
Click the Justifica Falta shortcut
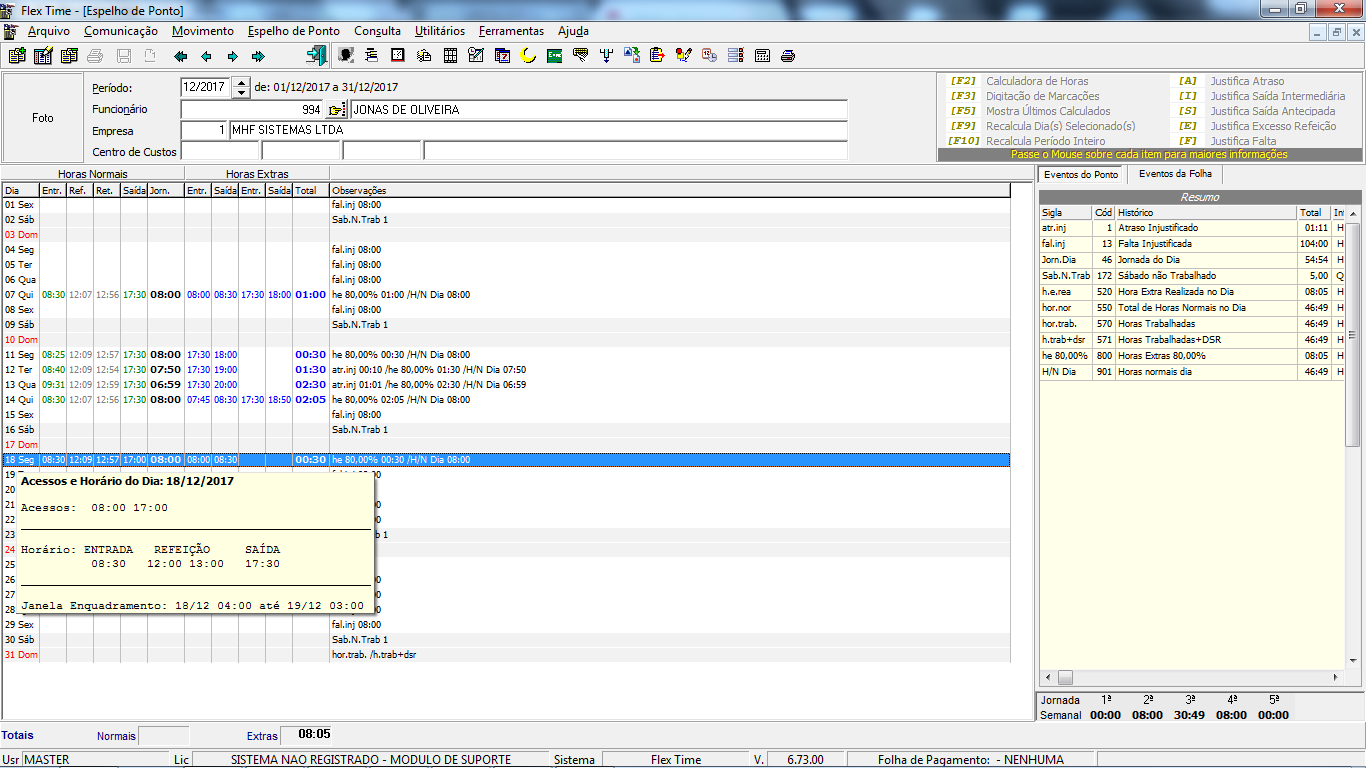[1227, 141]
